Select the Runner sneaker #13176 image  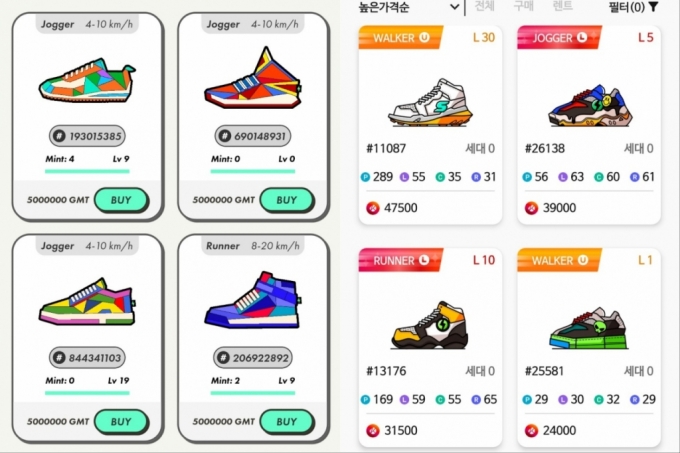pyautogui.click(x=430, y=325)
